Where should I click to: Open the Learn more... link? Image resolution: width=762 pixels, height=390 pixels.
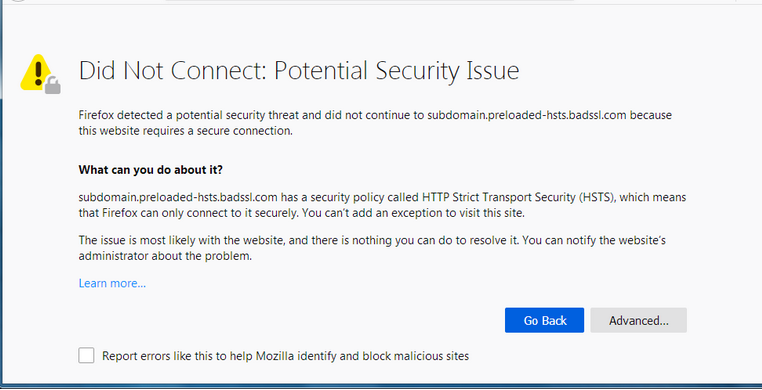click(112, 283)
